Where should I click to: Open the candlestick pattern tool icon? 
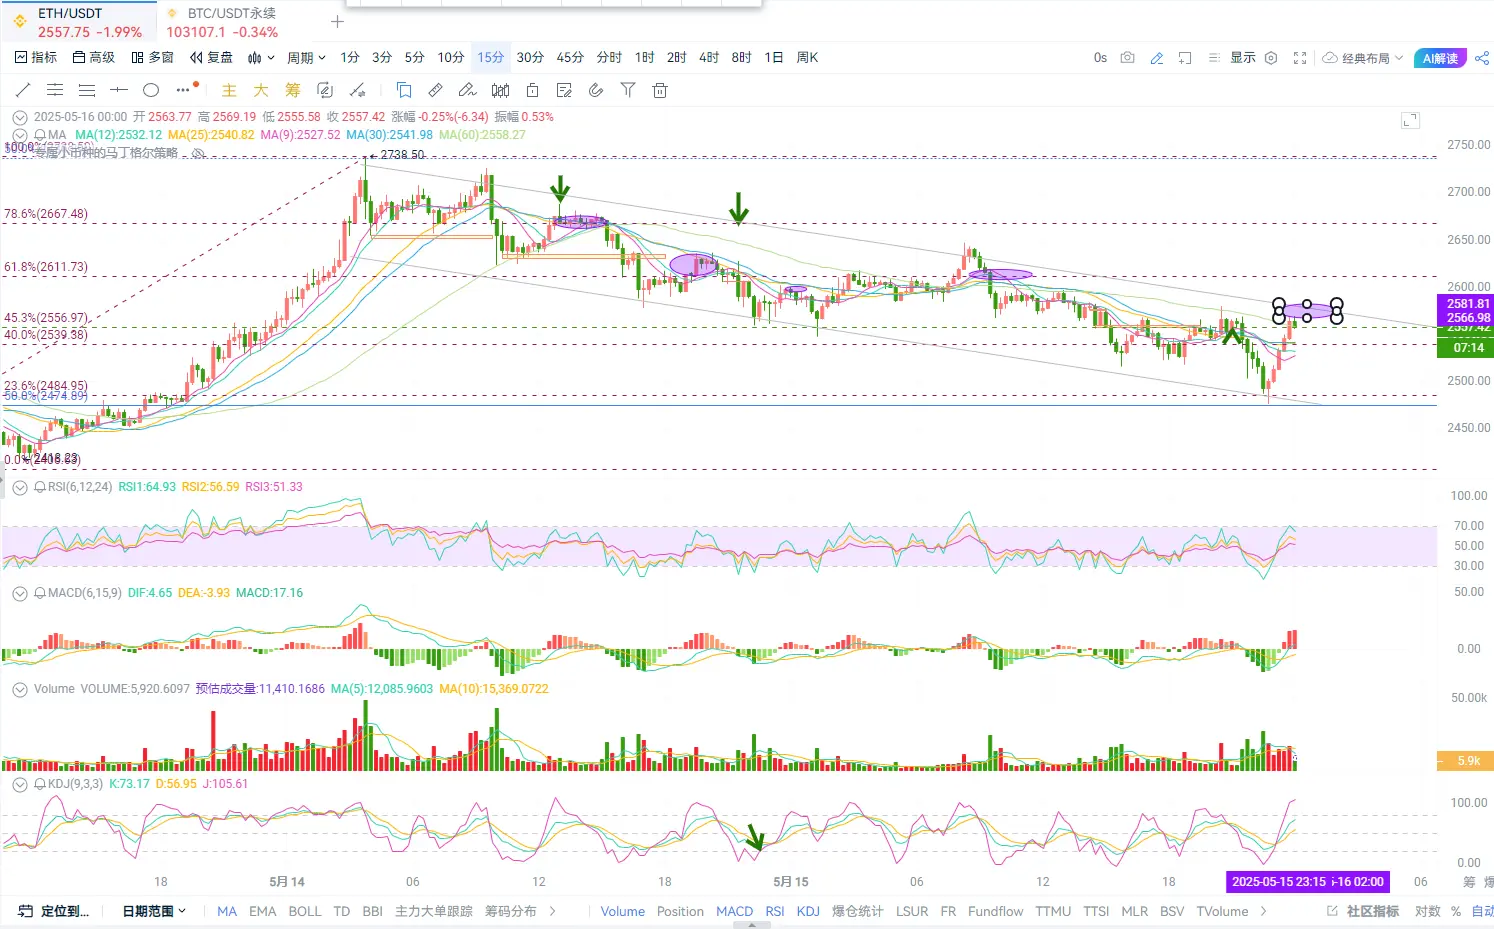[501, 90]
